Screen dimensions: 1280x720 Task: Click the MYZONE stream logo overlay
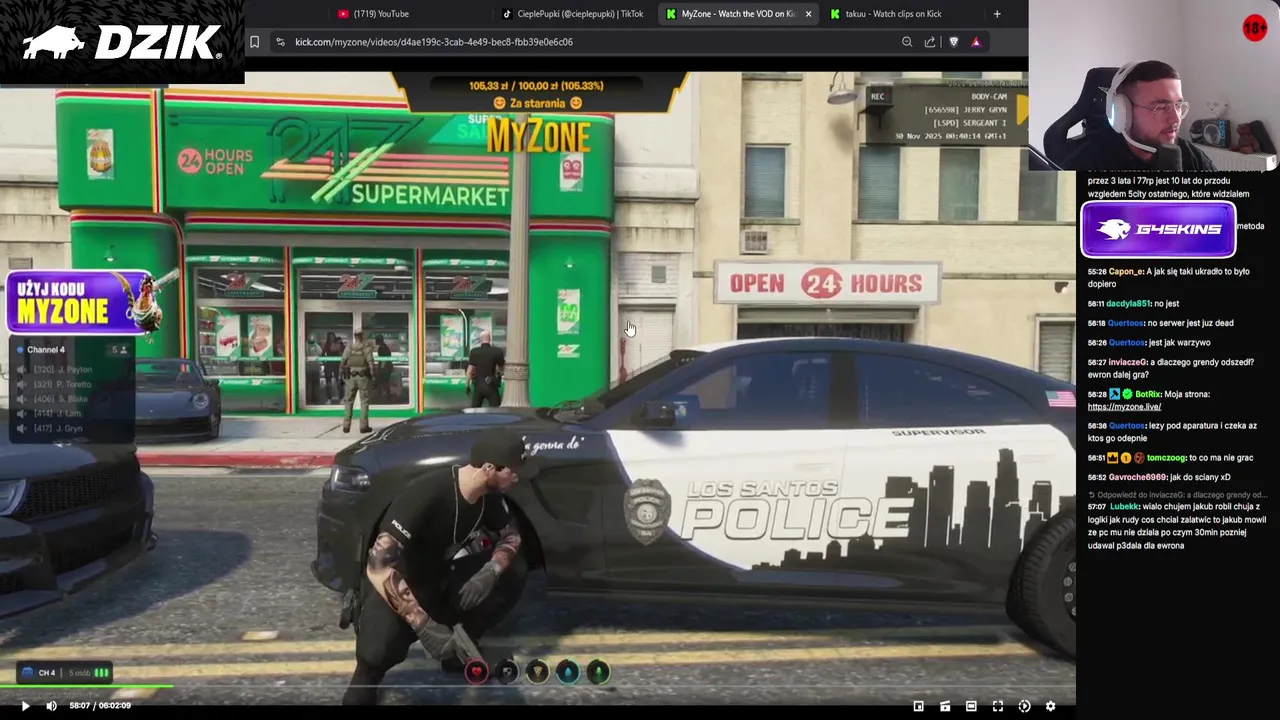(x=538, y=137)
